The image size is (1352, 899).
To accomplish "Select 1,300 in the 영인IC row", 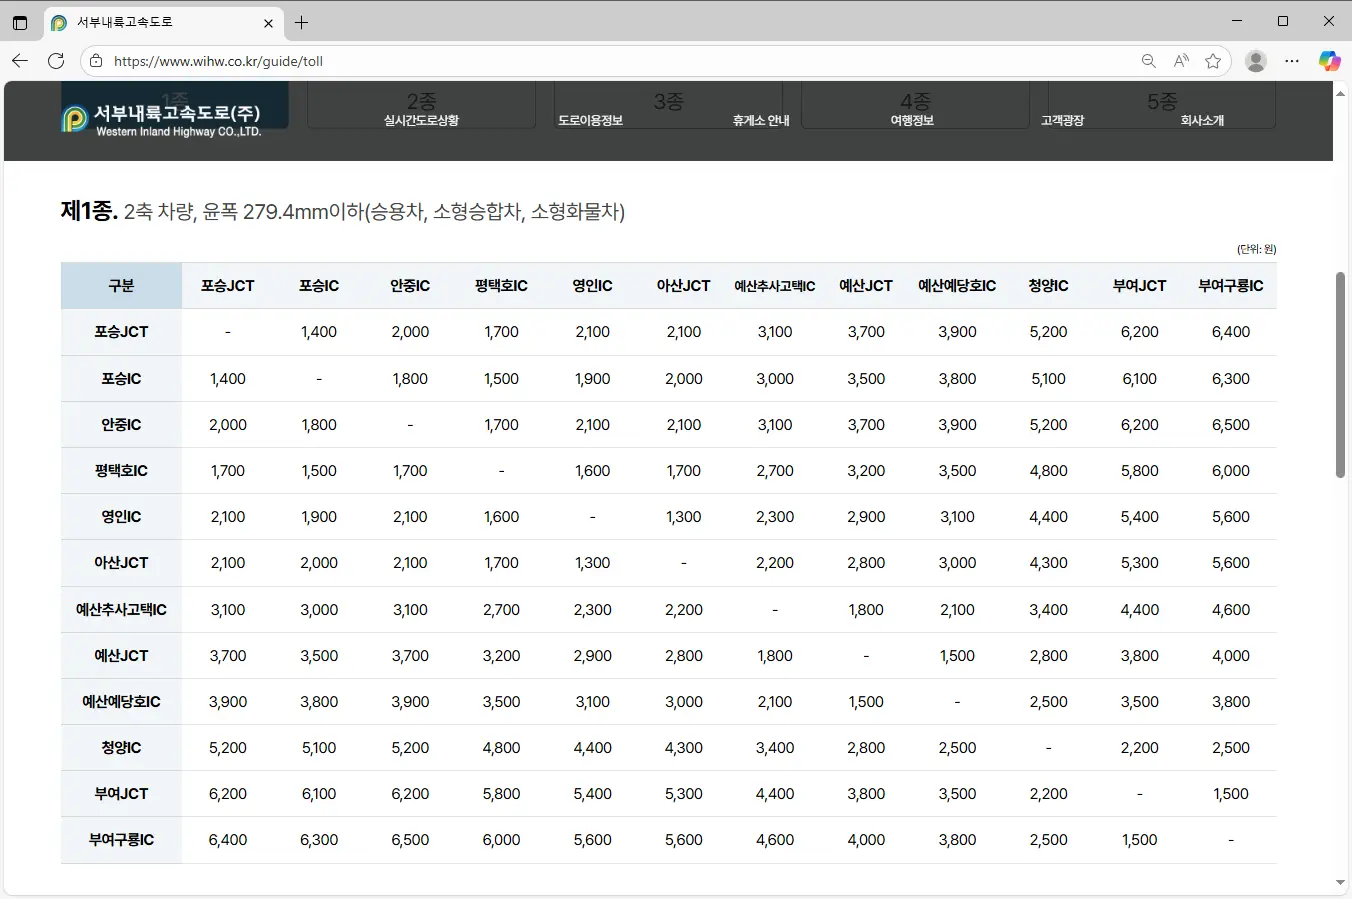I will [684, 517].
